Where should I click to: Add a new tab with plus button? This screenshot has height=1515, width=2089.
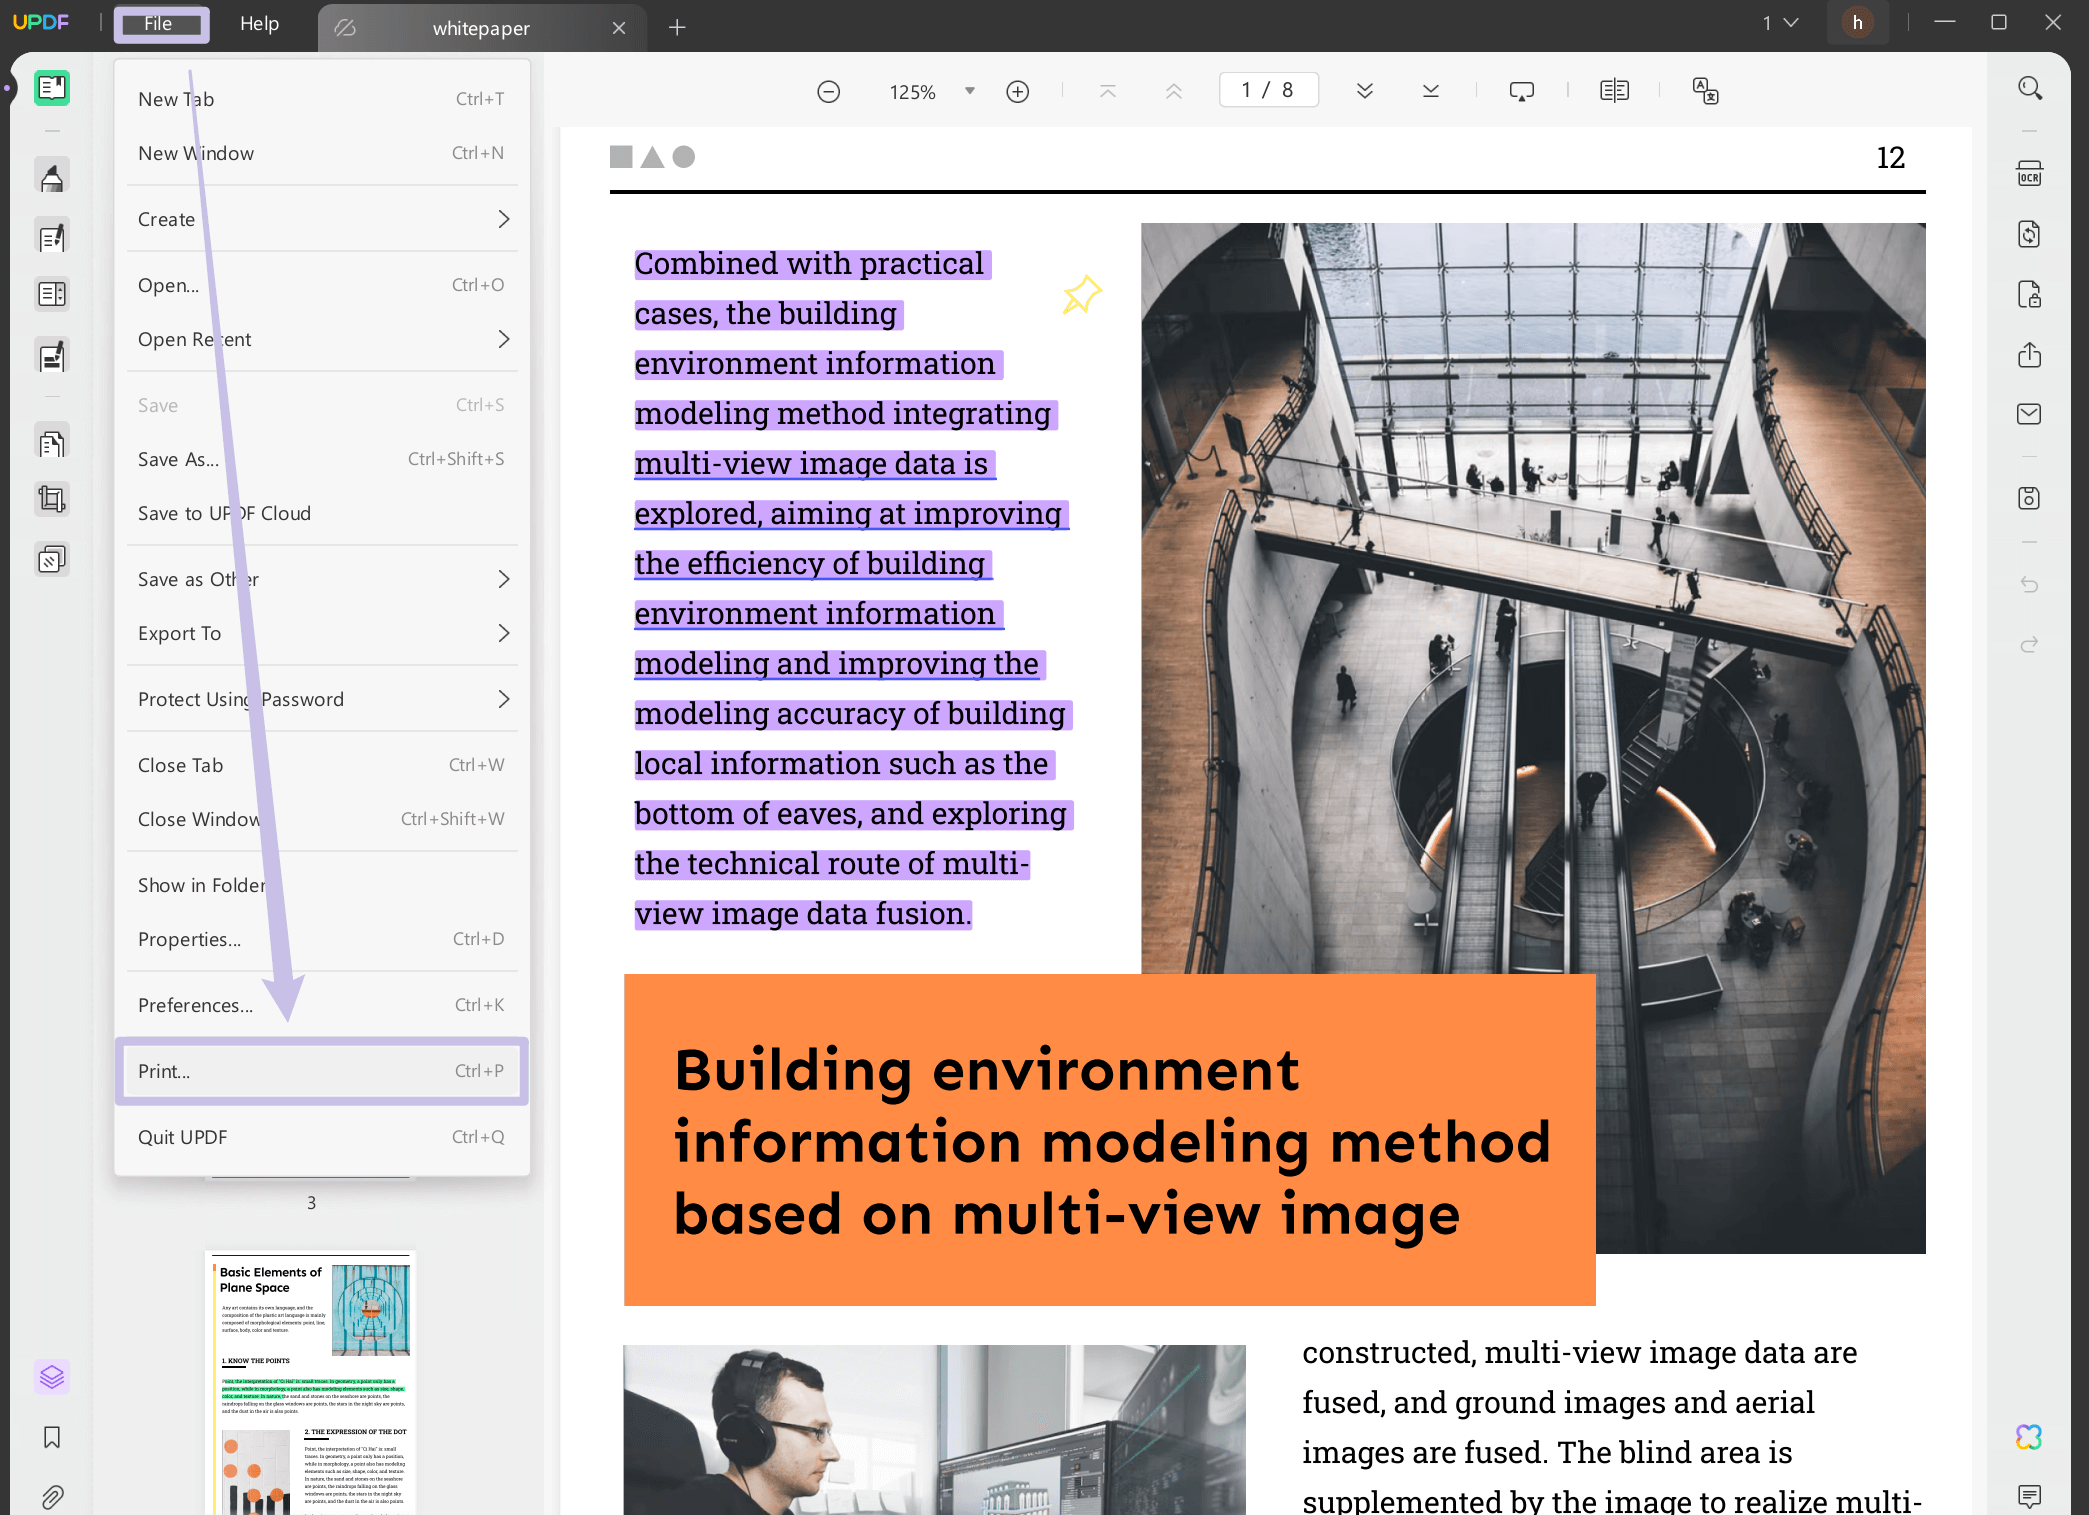click(x=677, y=28)
